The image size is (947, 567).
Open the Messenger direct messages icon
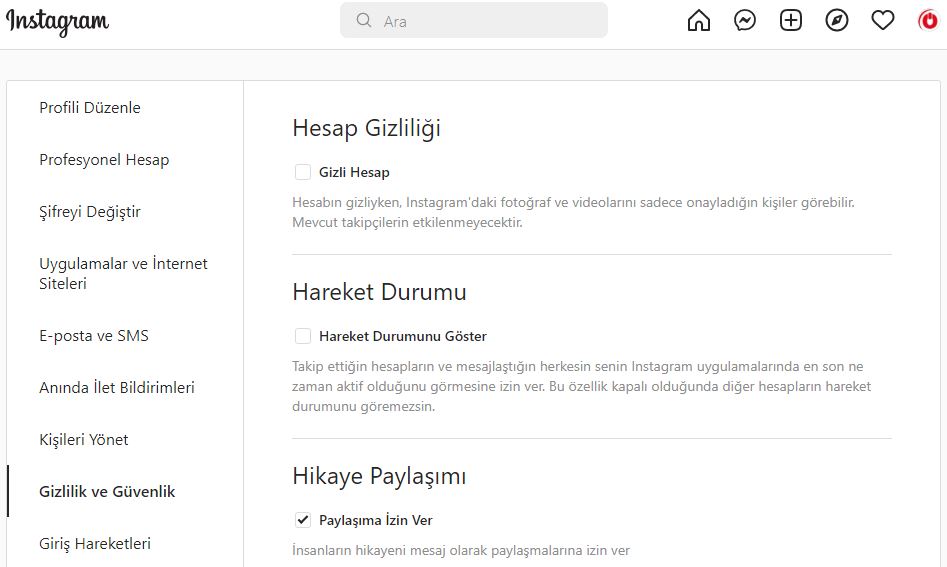tap(745, 21)
